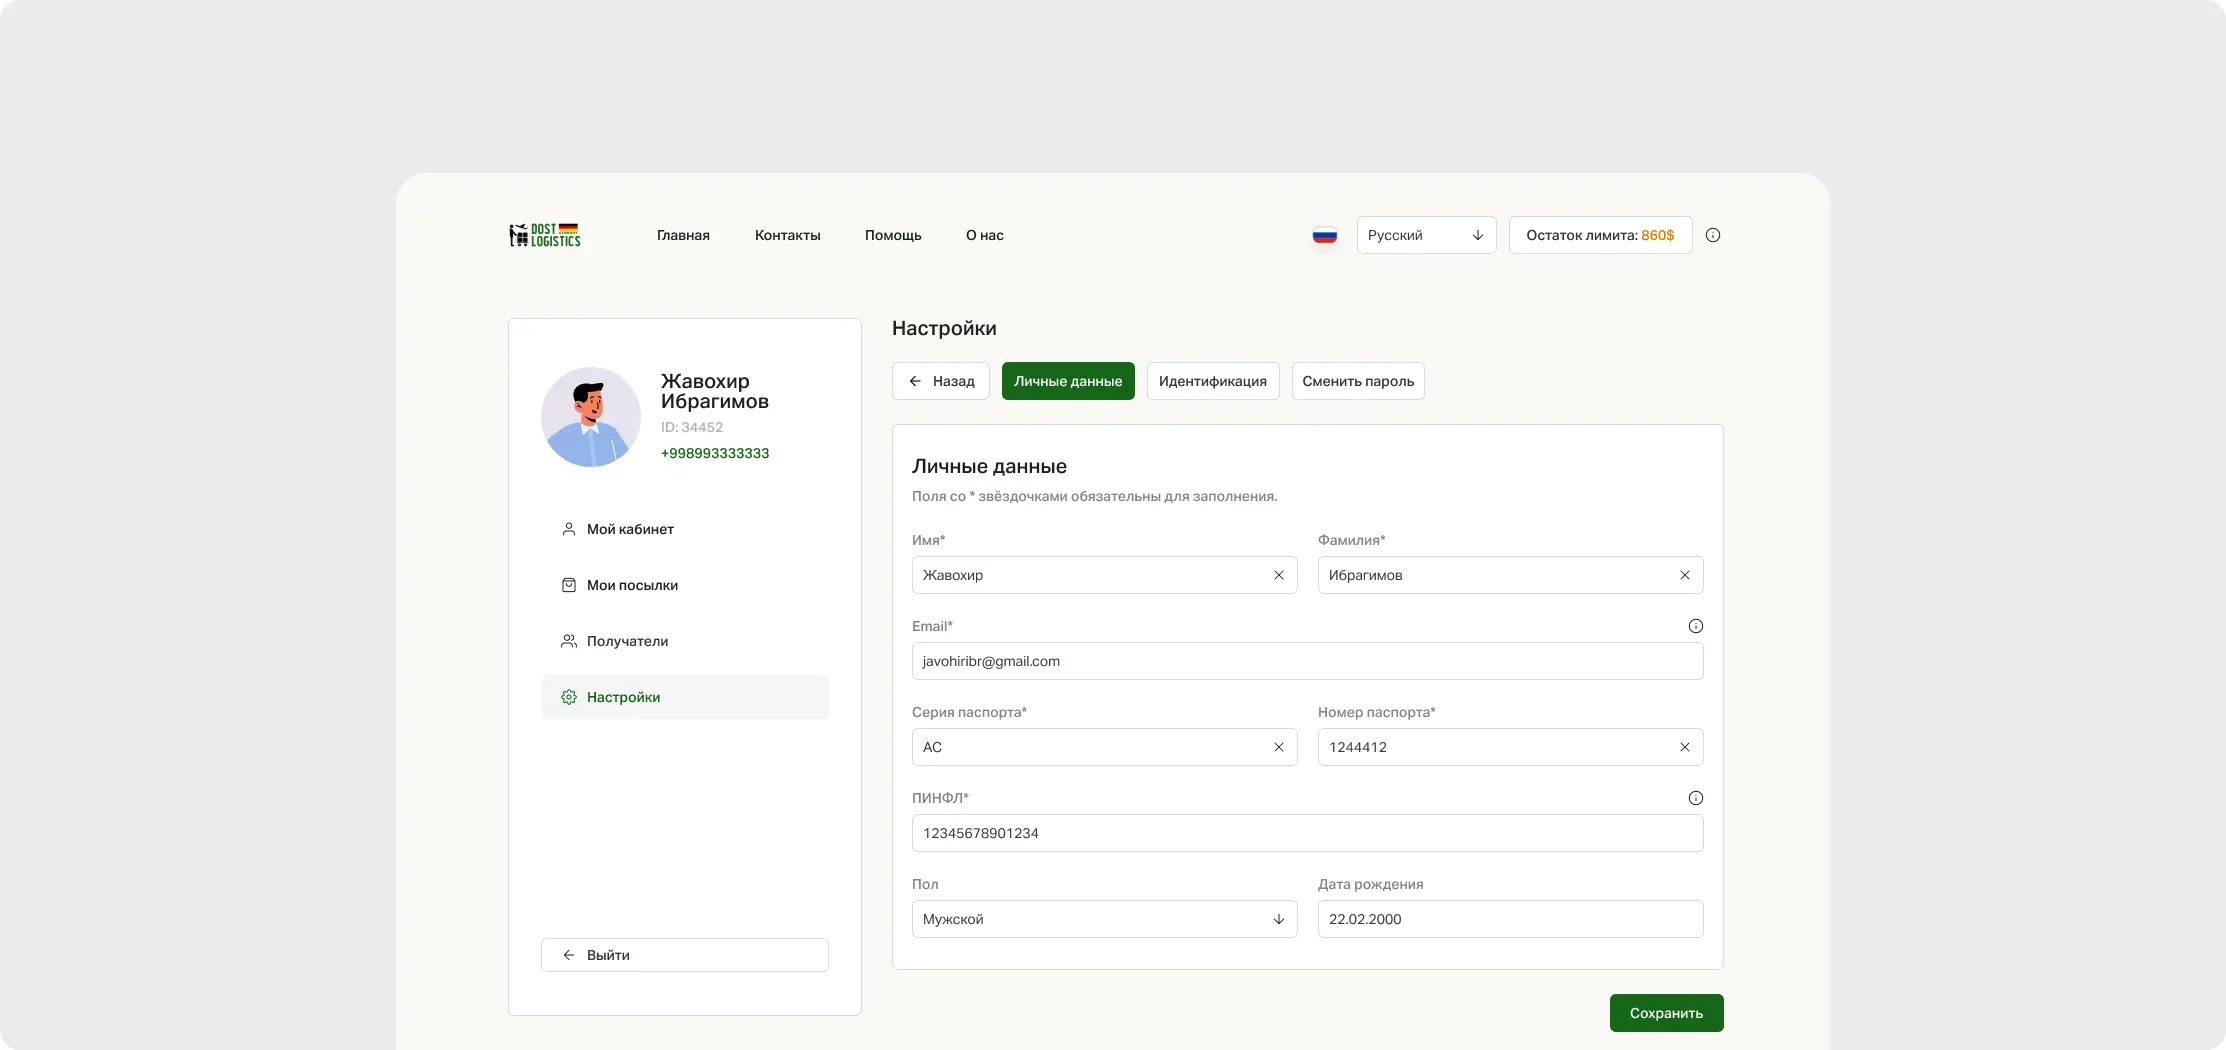Image resolution: width=2226 pixels, height=1050 pixels.
Task: Click the phone number +998993333333
Action: point(715,453)
